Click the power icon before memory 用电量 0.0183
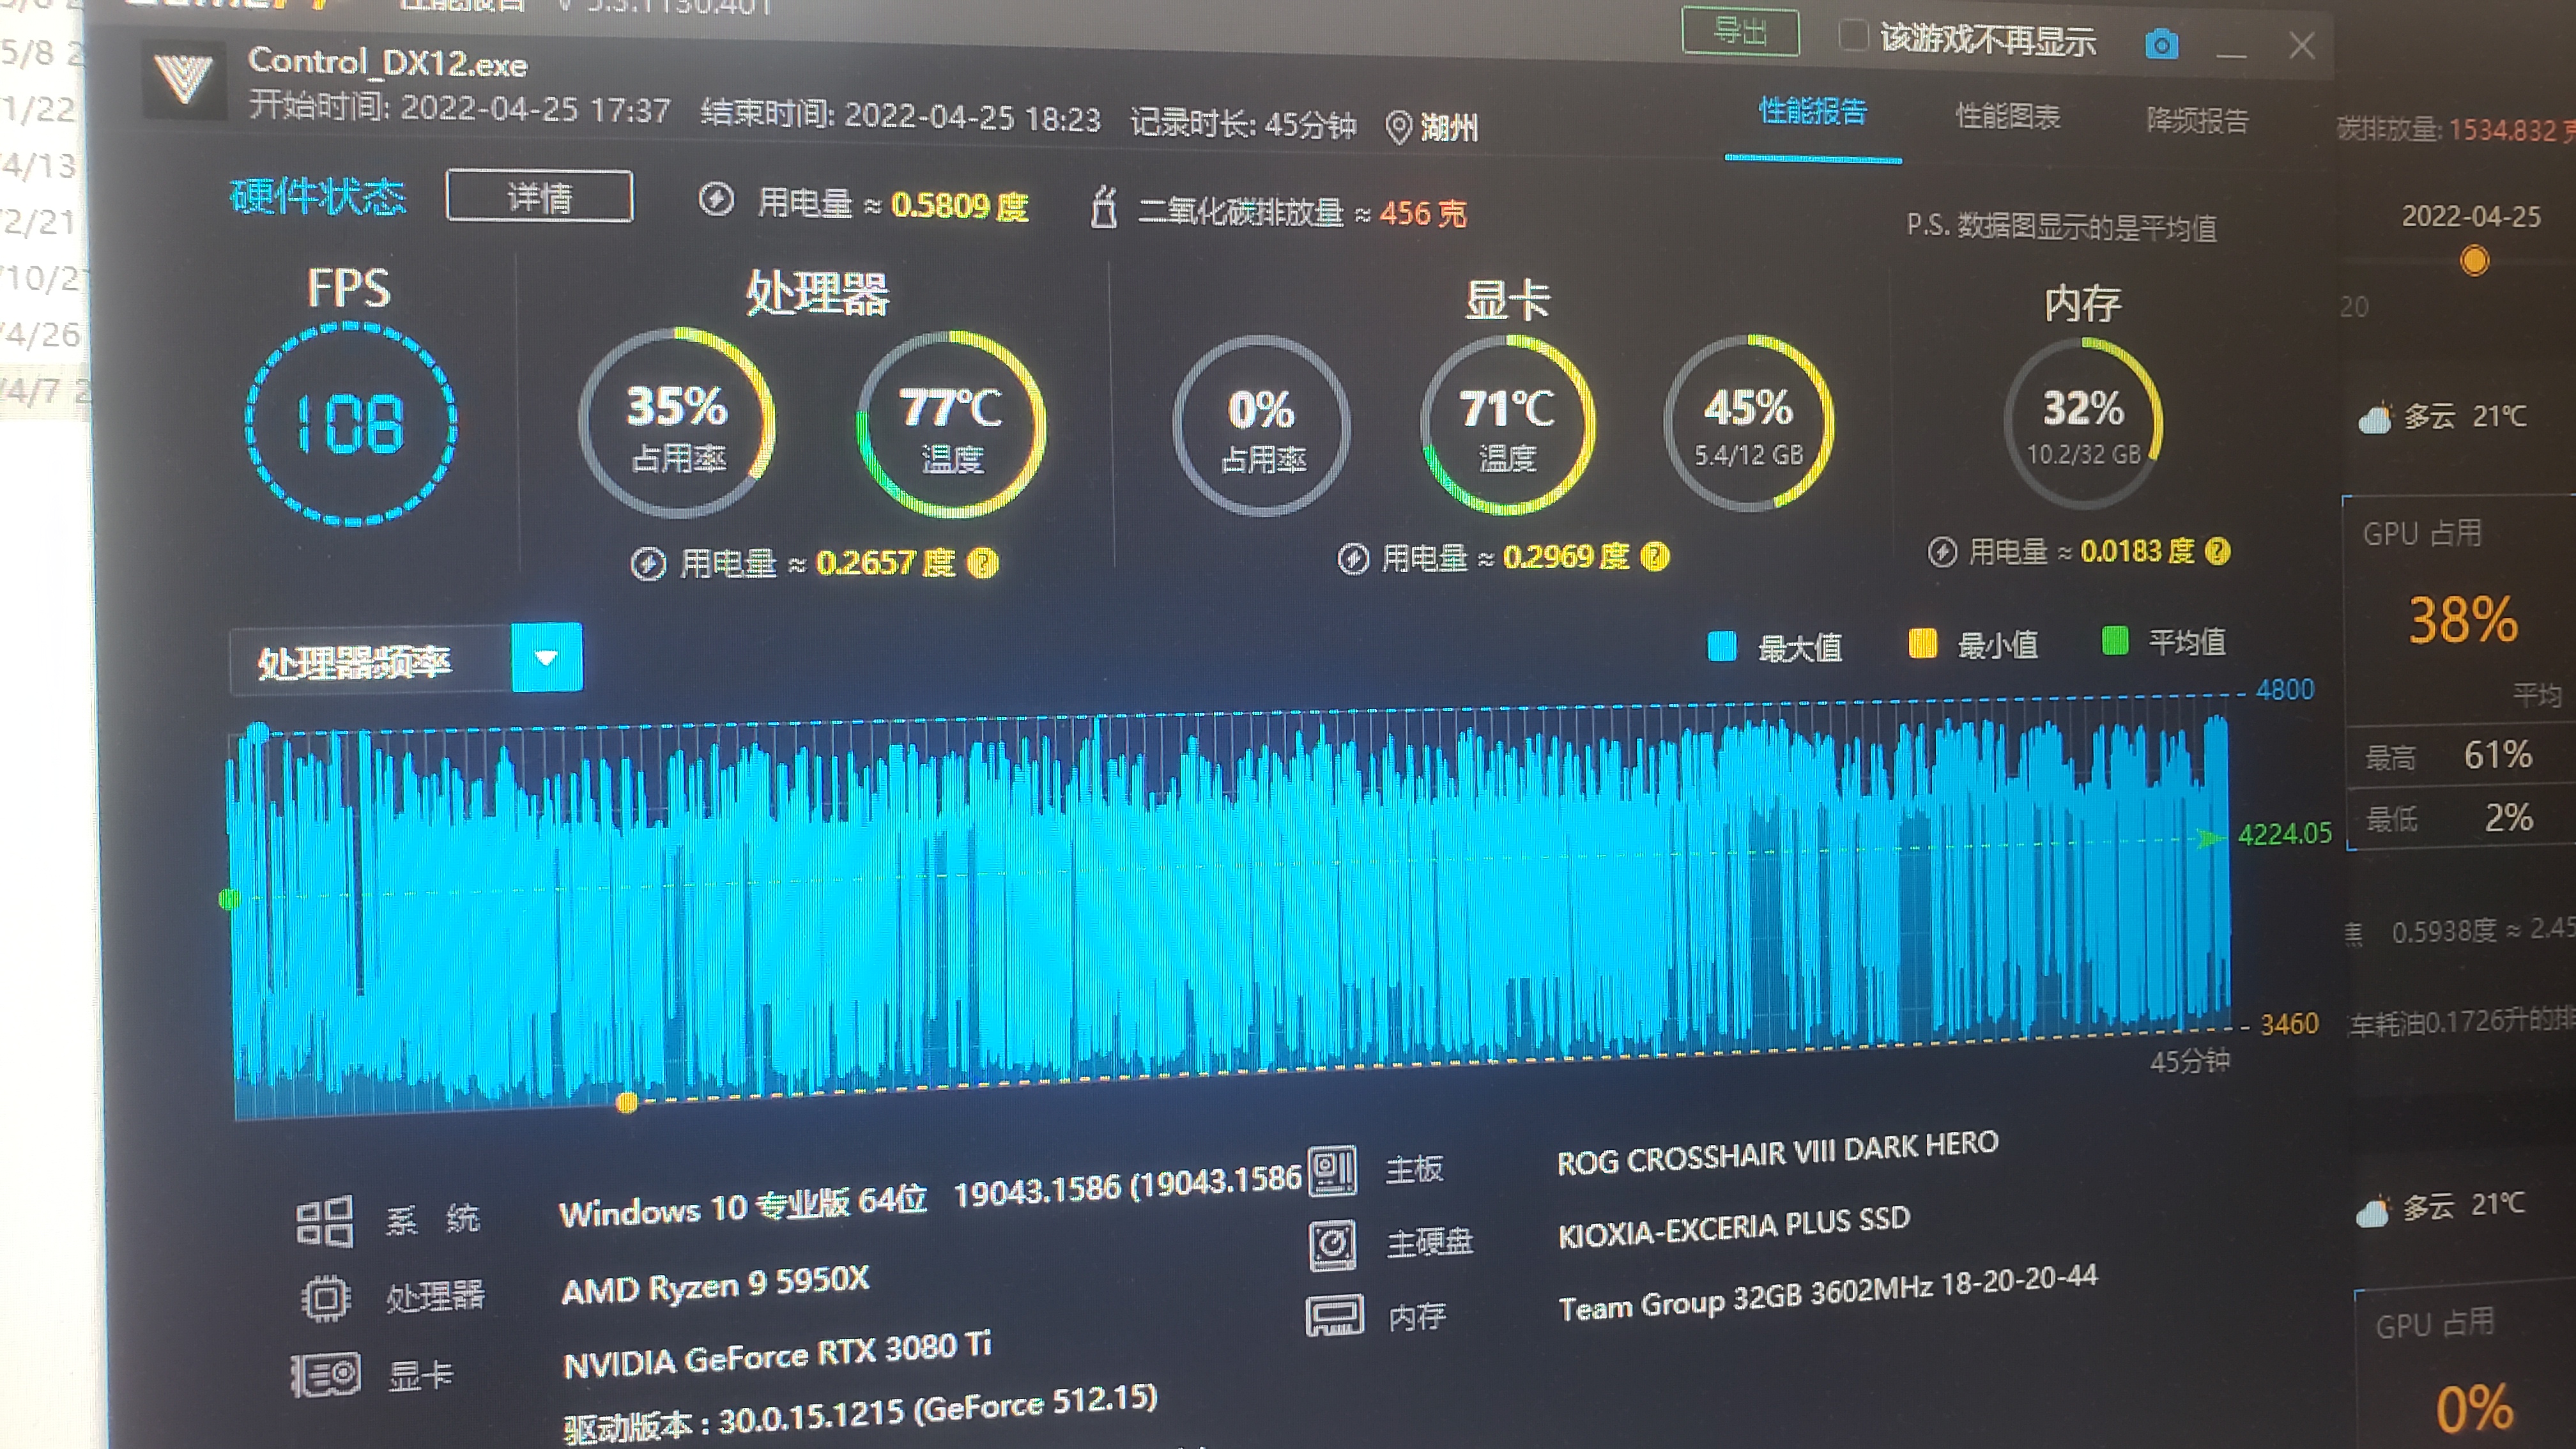The height and width of the screenshot is (1449, 2576). point(1942,552)
